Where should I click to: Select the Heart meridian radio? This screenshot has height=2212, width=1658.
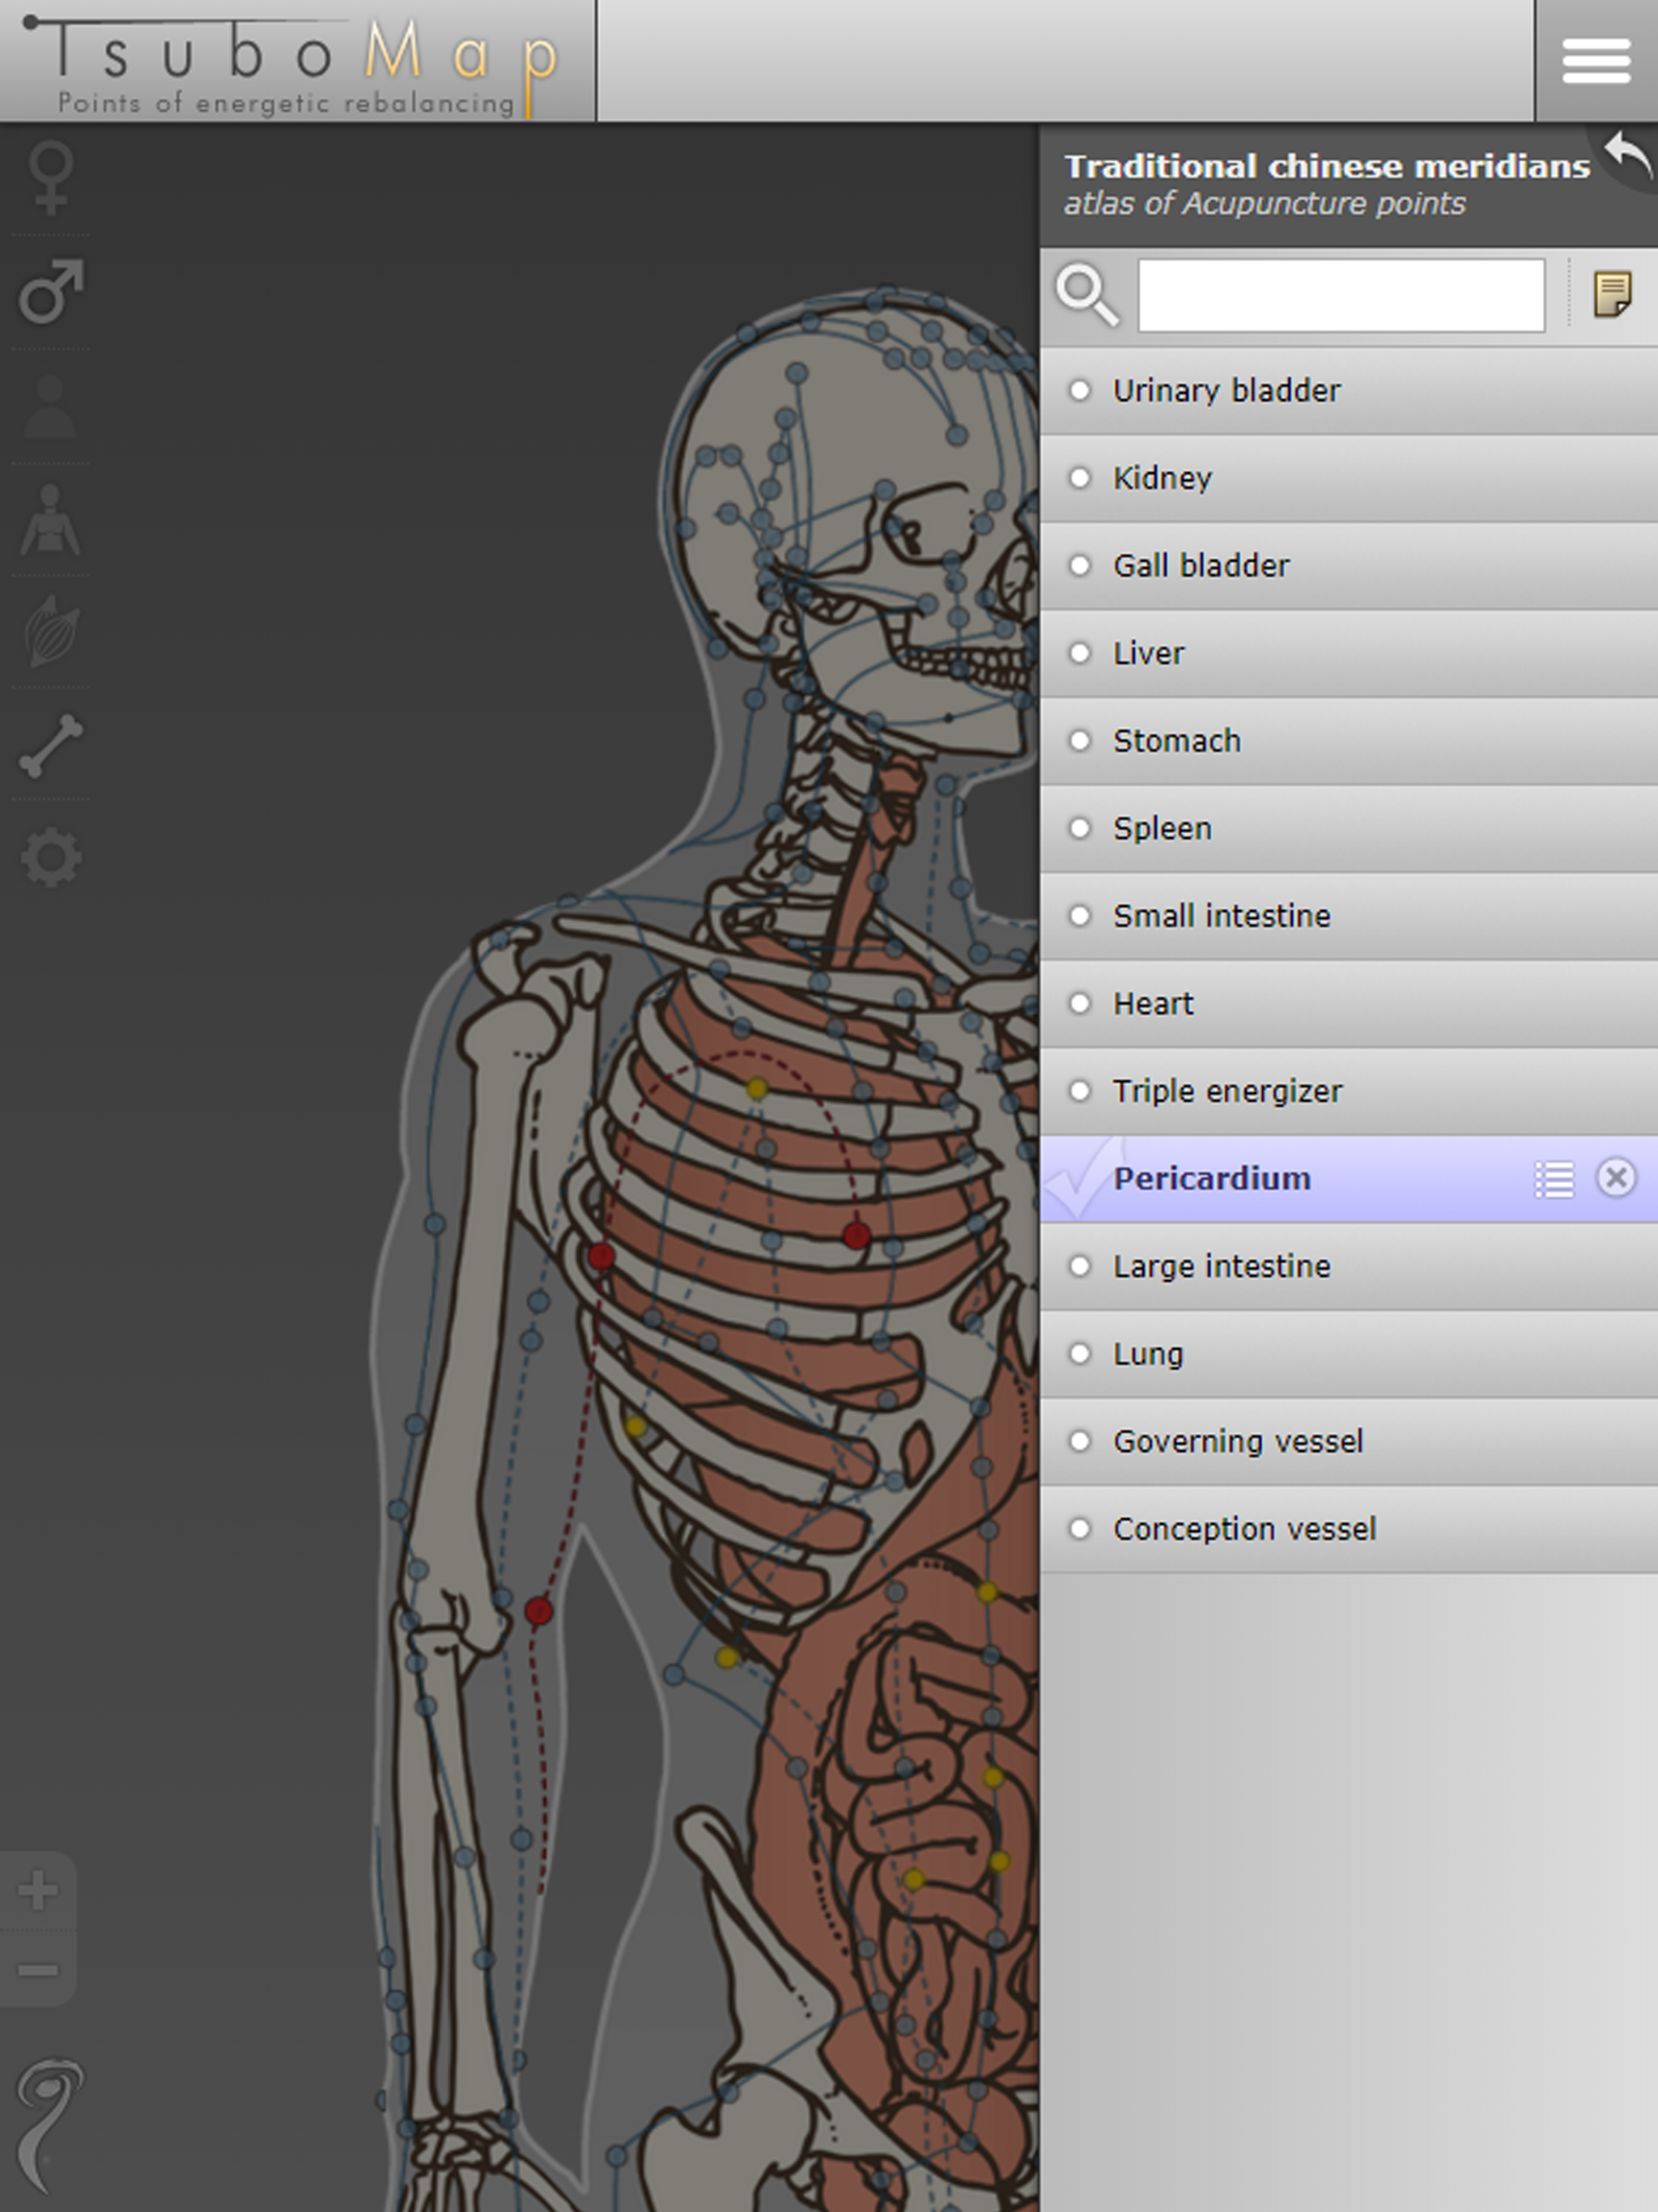[1080, 1003]
